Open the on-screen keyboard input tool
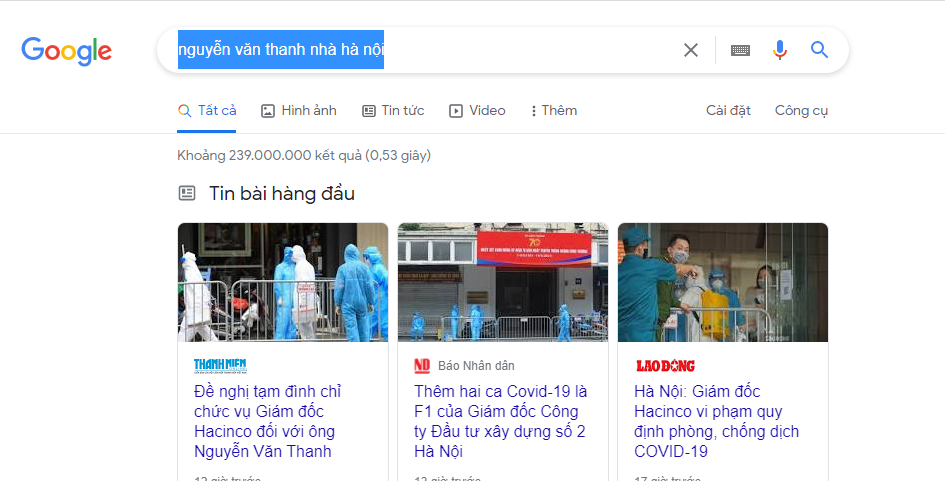 [x=740, y=50]
